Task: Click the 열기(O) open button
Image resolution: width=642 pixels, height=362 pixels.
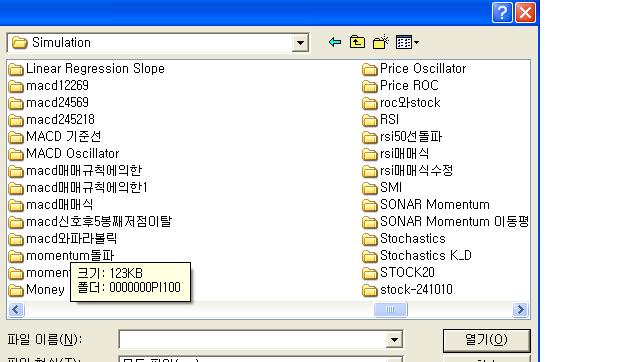Action: [486, 340]
